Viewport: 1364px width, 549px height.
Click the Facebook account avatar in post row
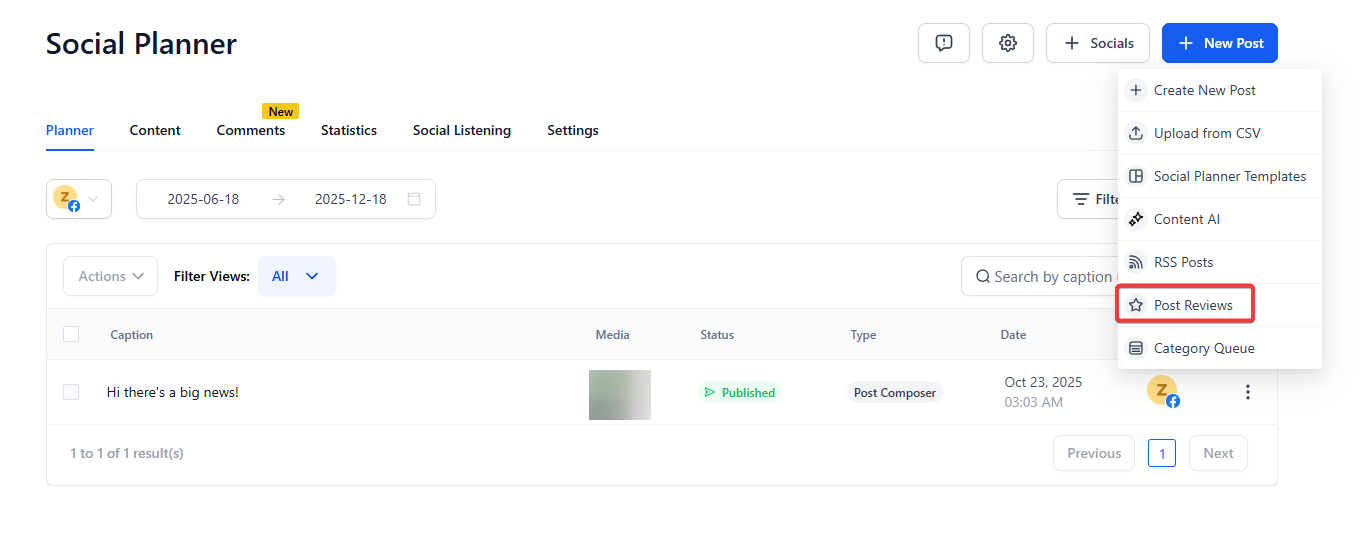[x=1162, y=392]
